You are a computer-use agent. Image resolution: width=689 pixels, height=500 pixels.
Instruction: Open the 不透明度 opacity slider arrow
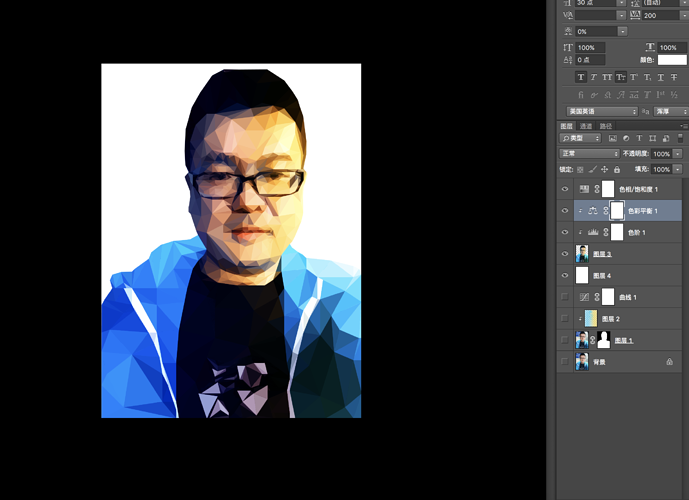coord(678,154)
